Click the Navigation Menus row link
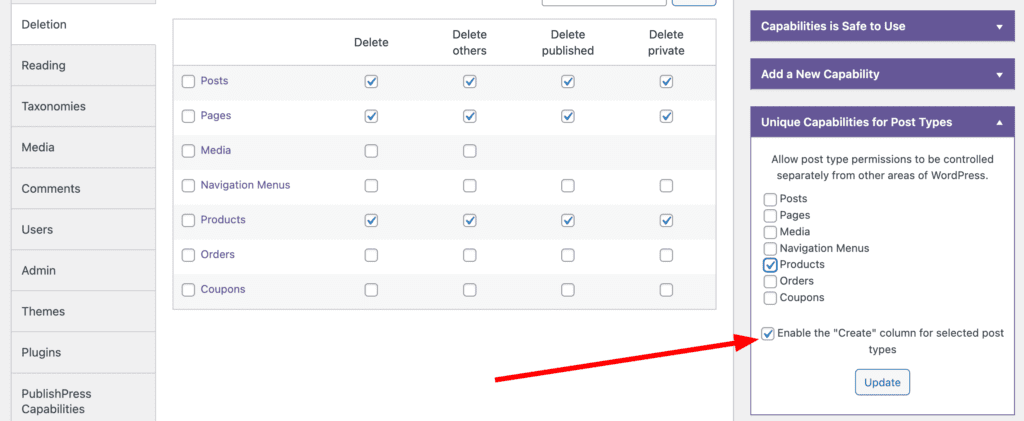 click(245, 185)
